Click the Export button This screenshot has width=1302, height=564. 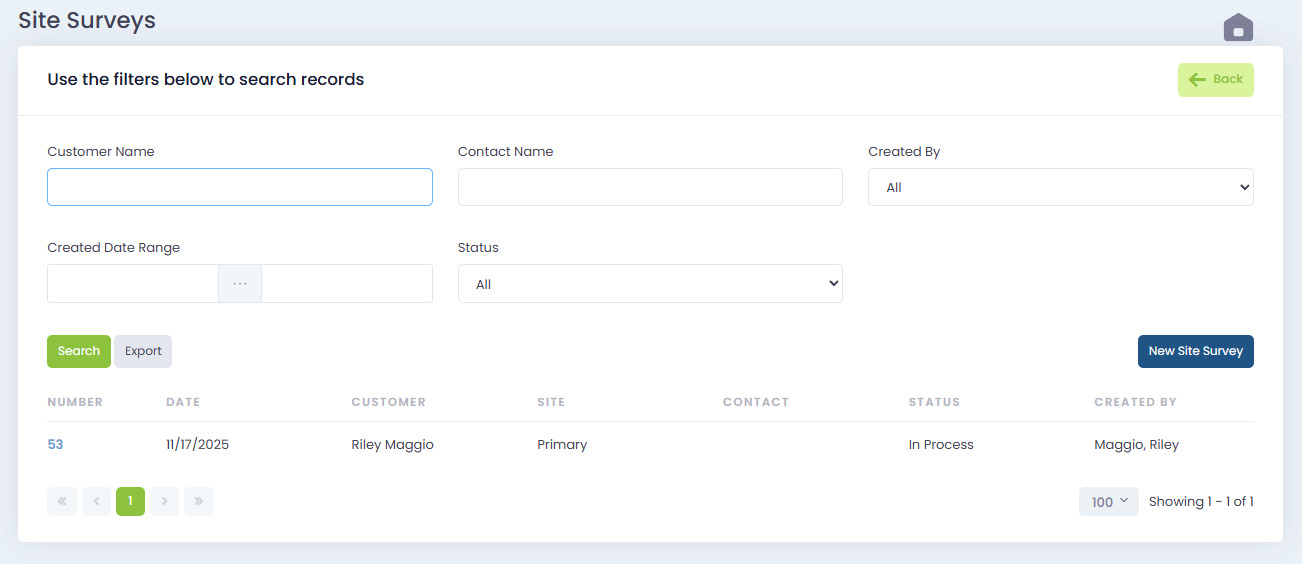coord(143,351)
